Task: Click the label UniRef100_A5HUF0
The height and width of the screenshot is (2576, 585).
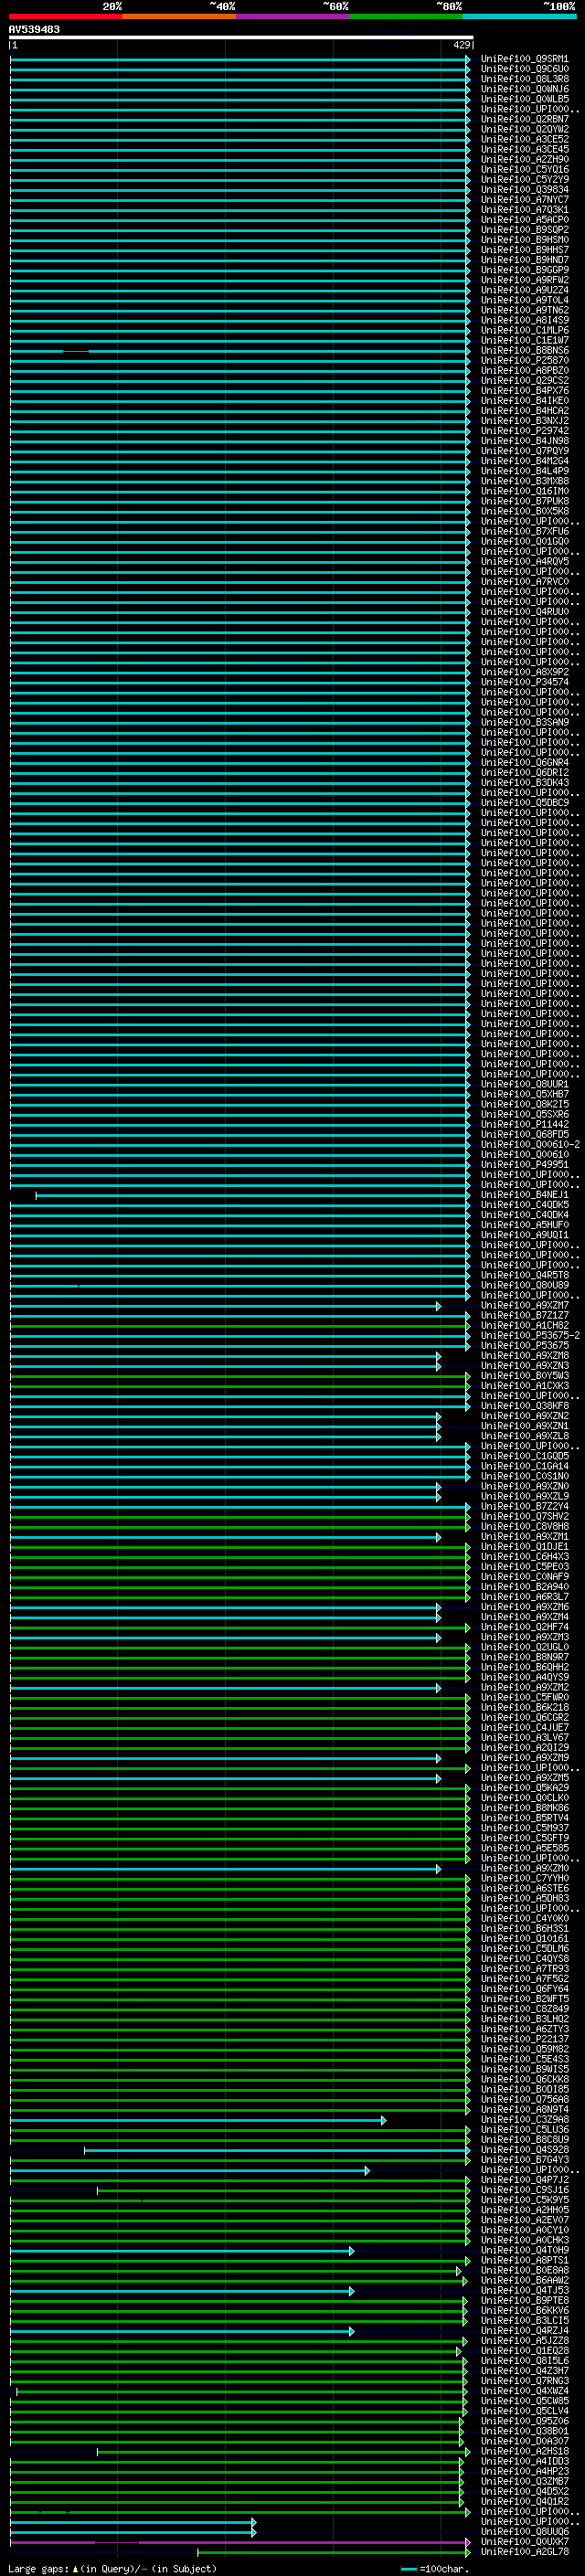Action: click(x=524, y=1224)
